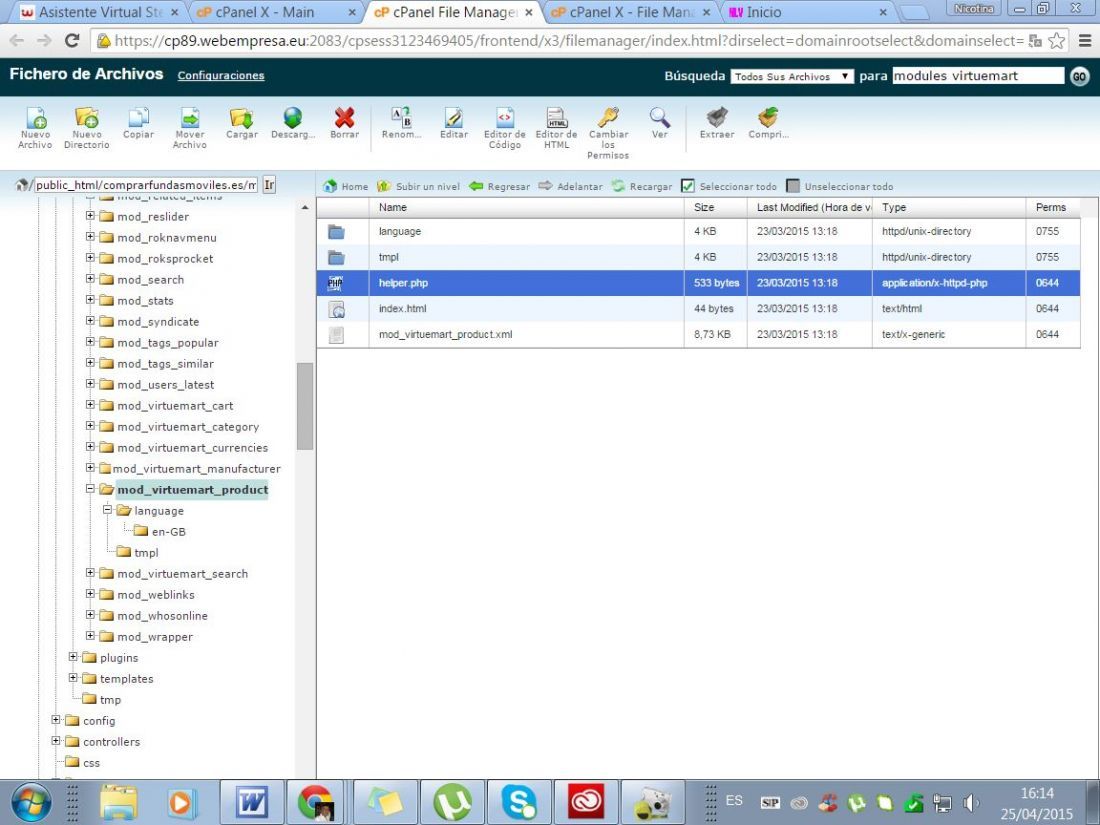Open the Editor de HTML
The height and width of the screenshot is (825, 1100).
point(556,128)
